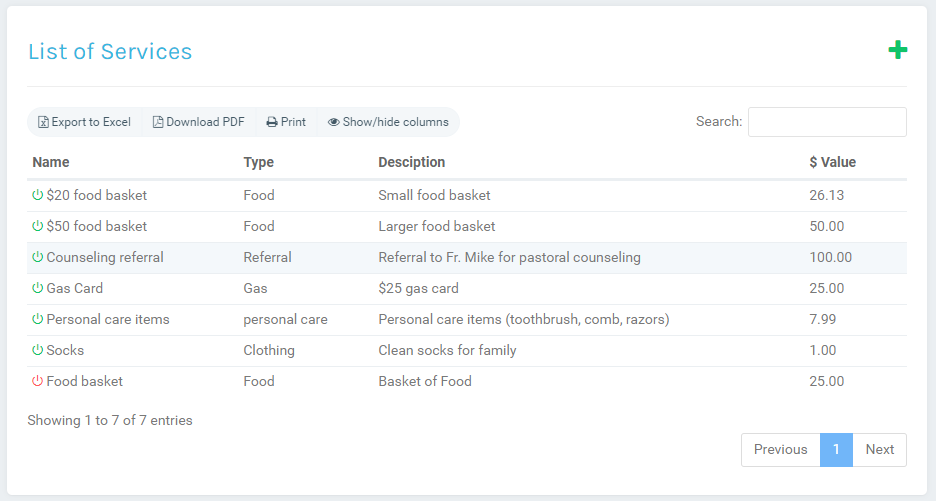Sort table by Type column header

(x=258, y=162)
